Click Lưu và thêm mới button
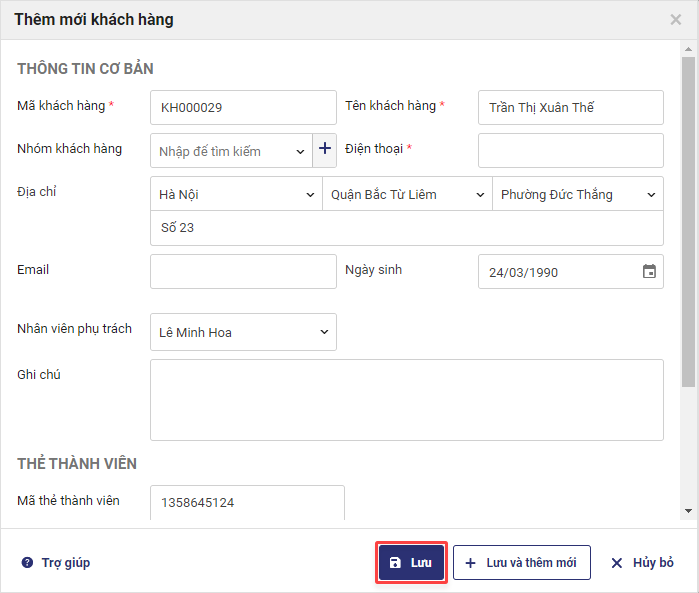Image resolution: width=699 pixels, height=593 pixels. 521,562
